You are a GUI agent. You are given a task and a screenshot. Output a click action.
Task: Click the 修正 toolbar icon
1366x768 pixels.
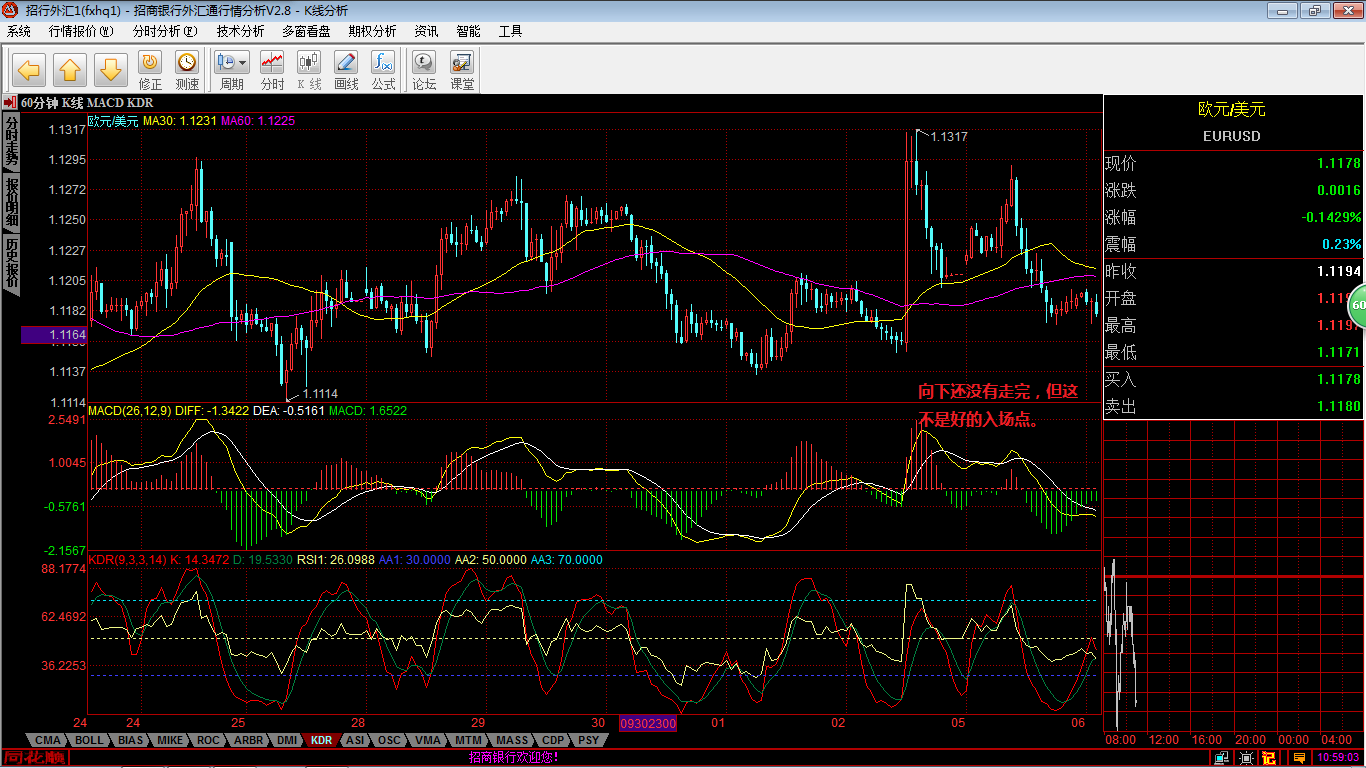[x=150, y=71]
